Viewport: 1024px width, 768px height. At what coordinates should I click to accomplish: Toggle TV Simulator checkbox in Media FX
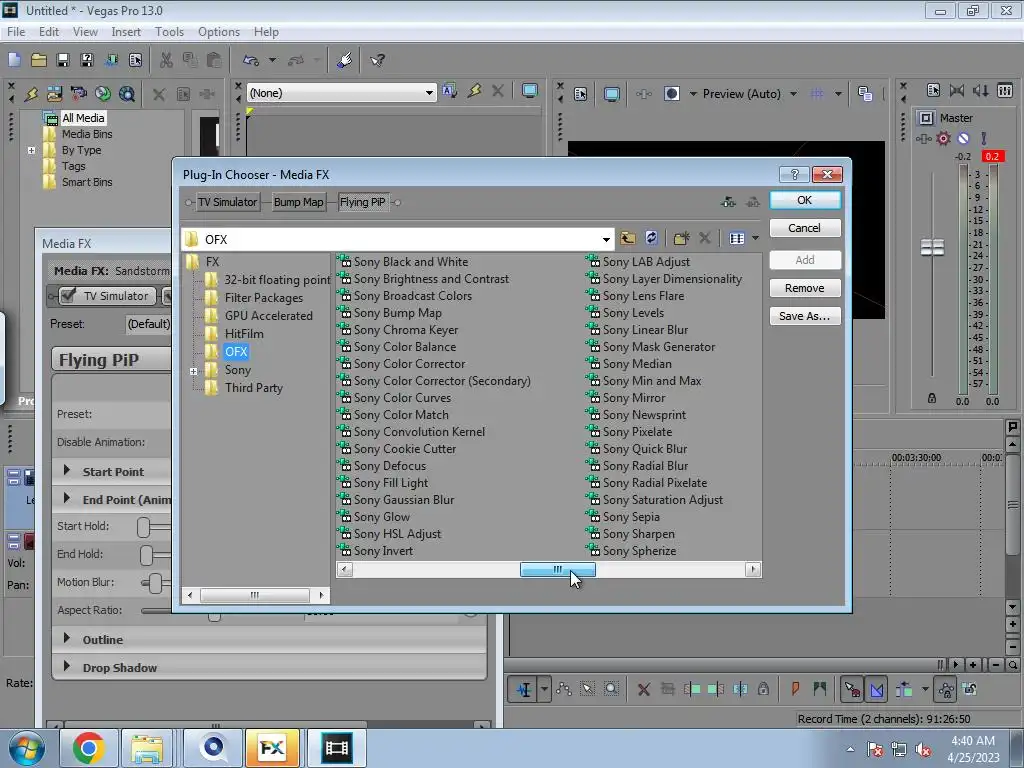(x=68, y=296)
